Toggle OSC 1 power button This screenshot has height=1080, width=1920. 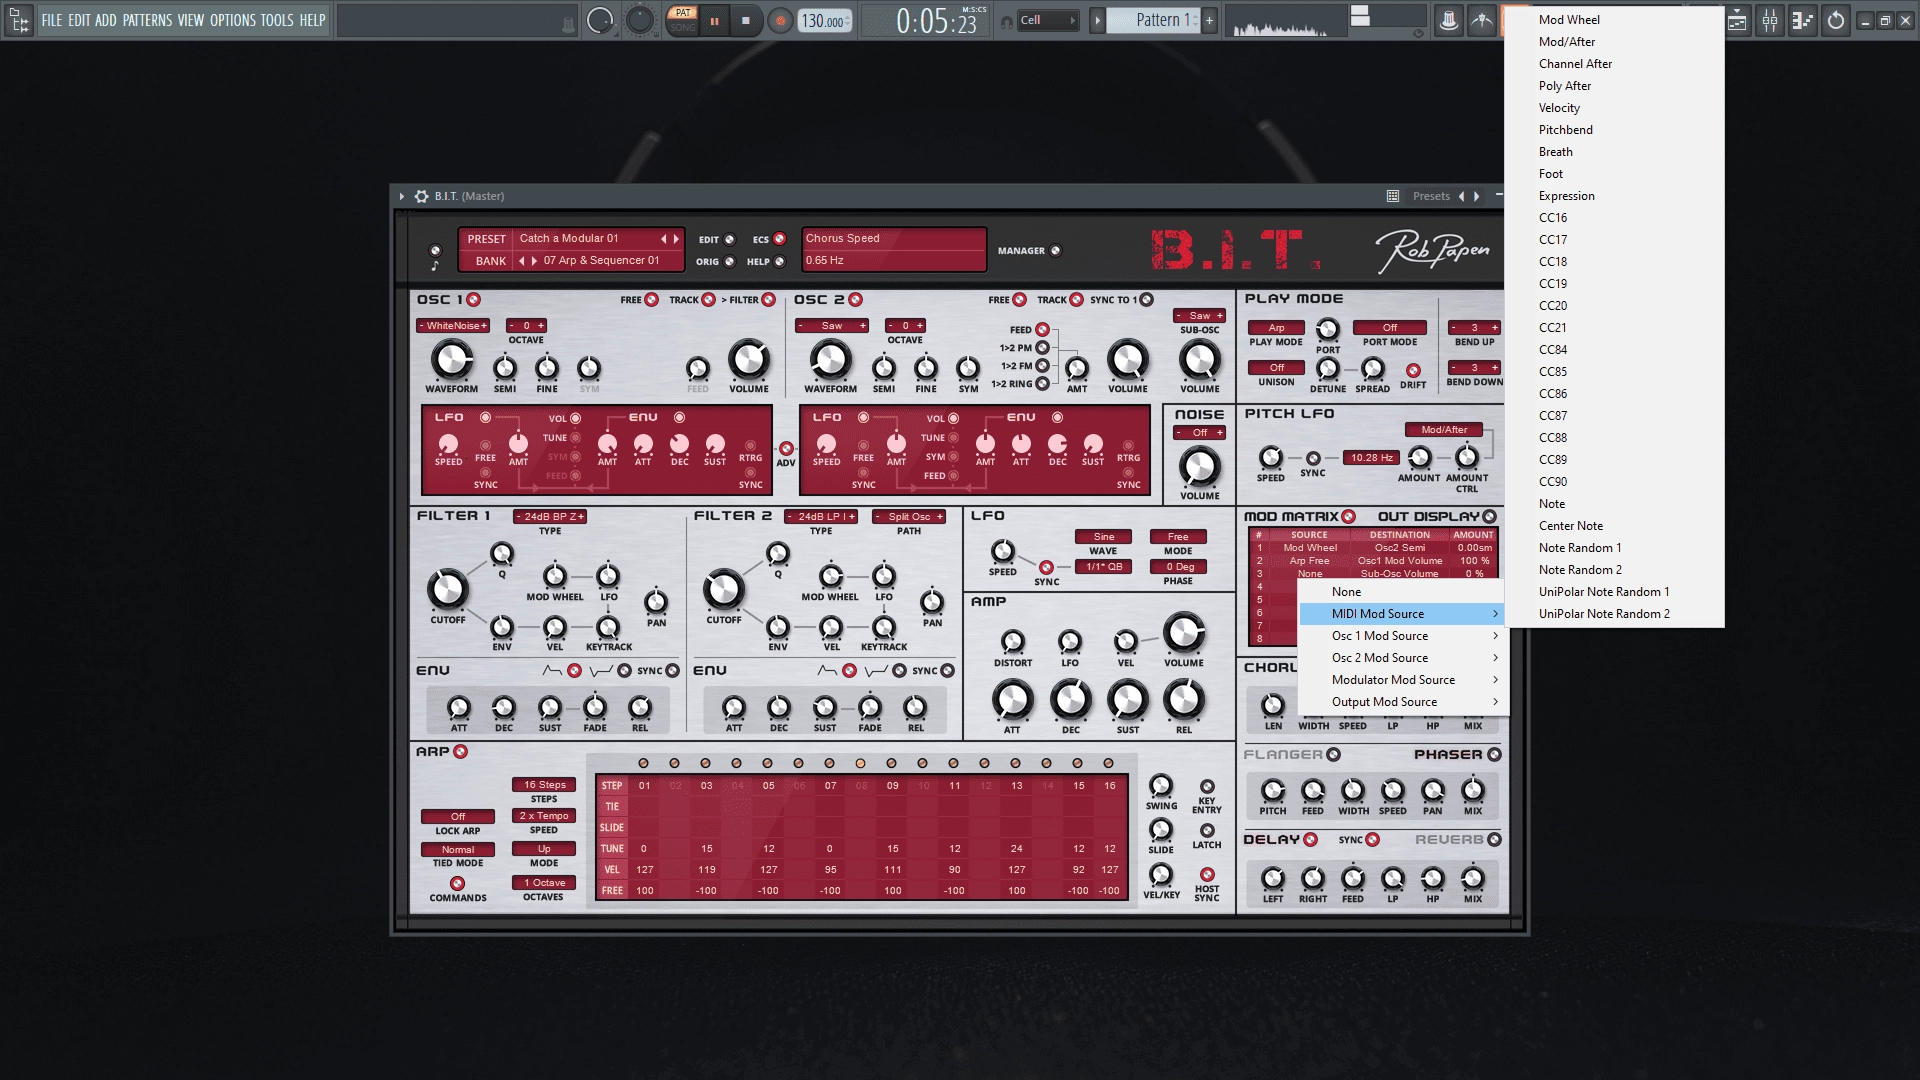tap(474, 300)
